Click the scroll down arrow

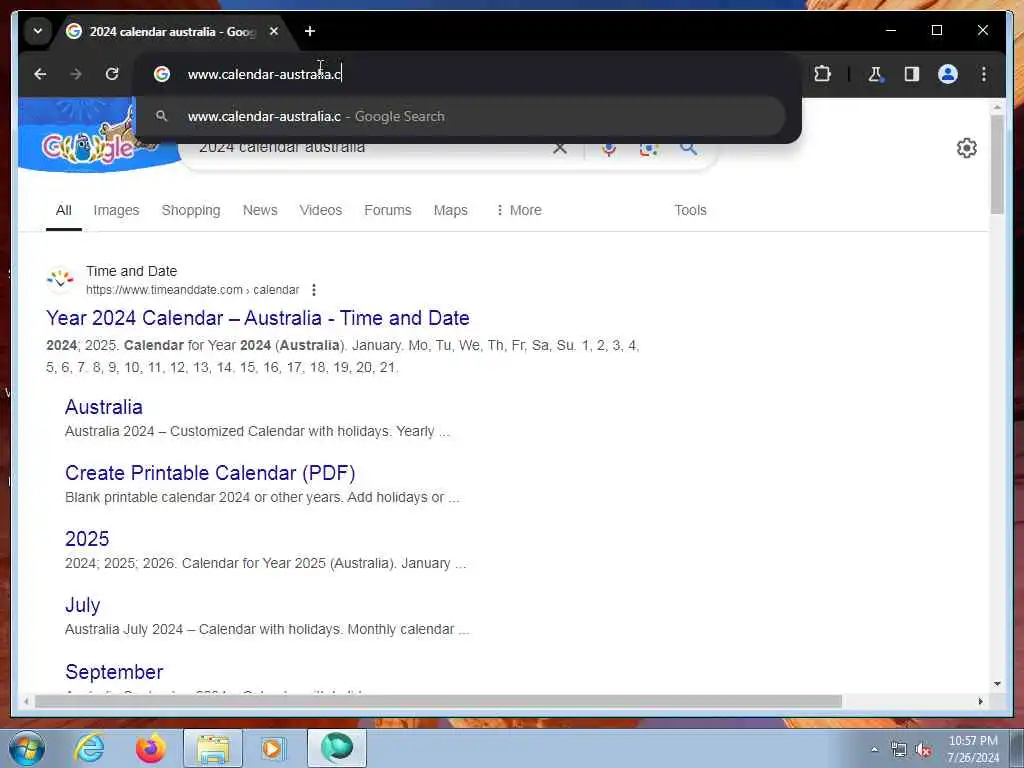coord(997,684)
